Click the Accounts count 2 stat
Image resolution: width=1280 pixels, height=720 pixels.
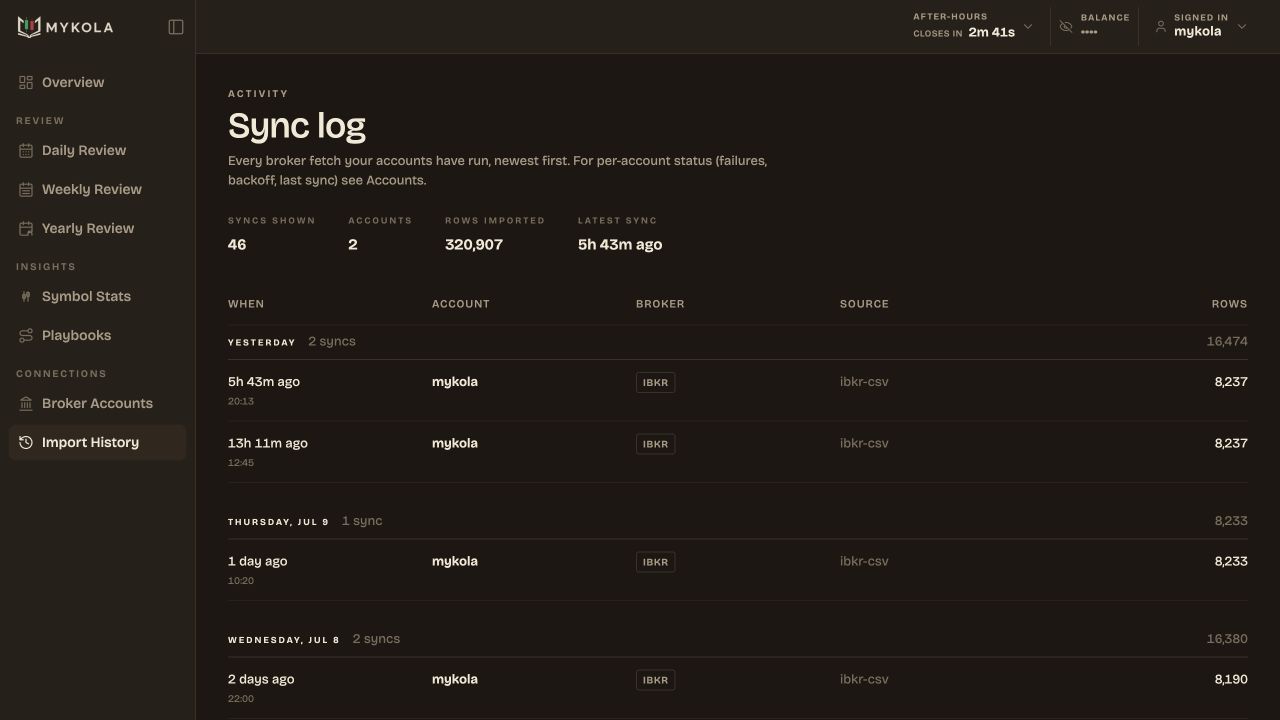[353, 244]
